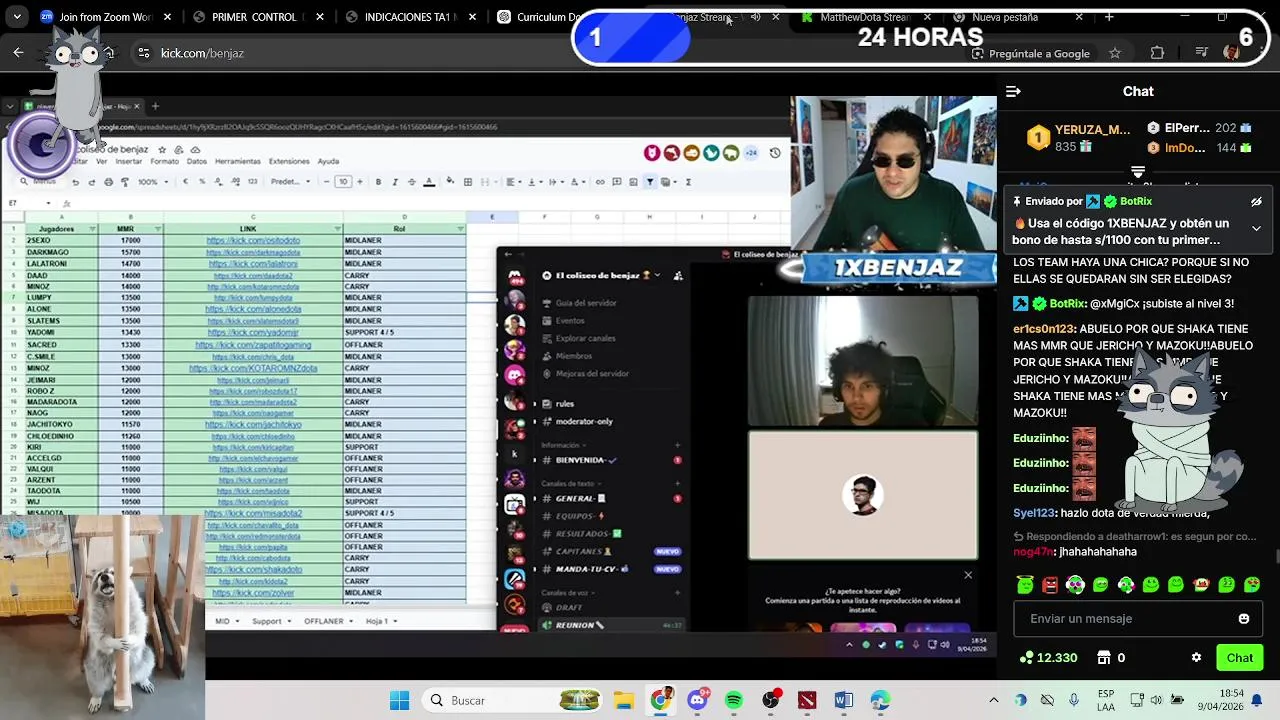Toggle italic in spreadsheet toolbar
1280x720 pixels.
click(395, 182)
